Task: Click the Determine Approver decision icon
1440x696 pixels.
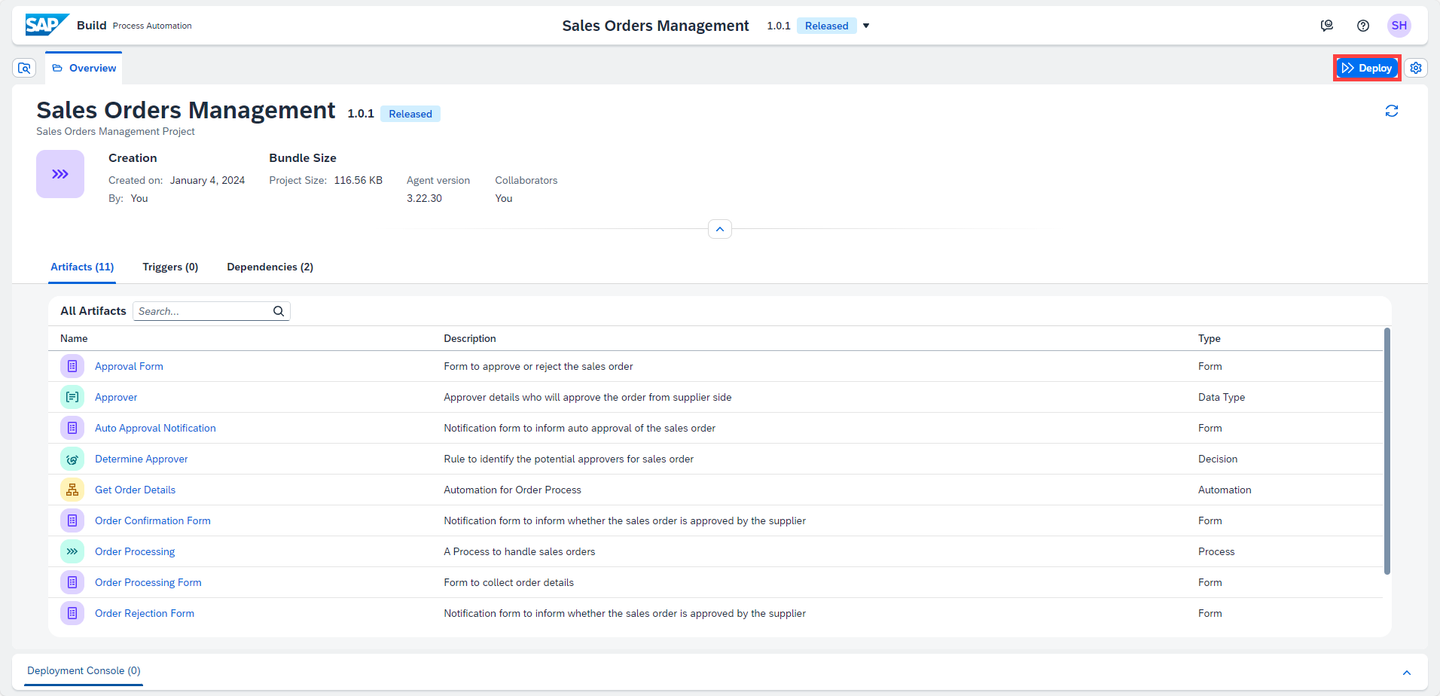Action: (72, 459)
